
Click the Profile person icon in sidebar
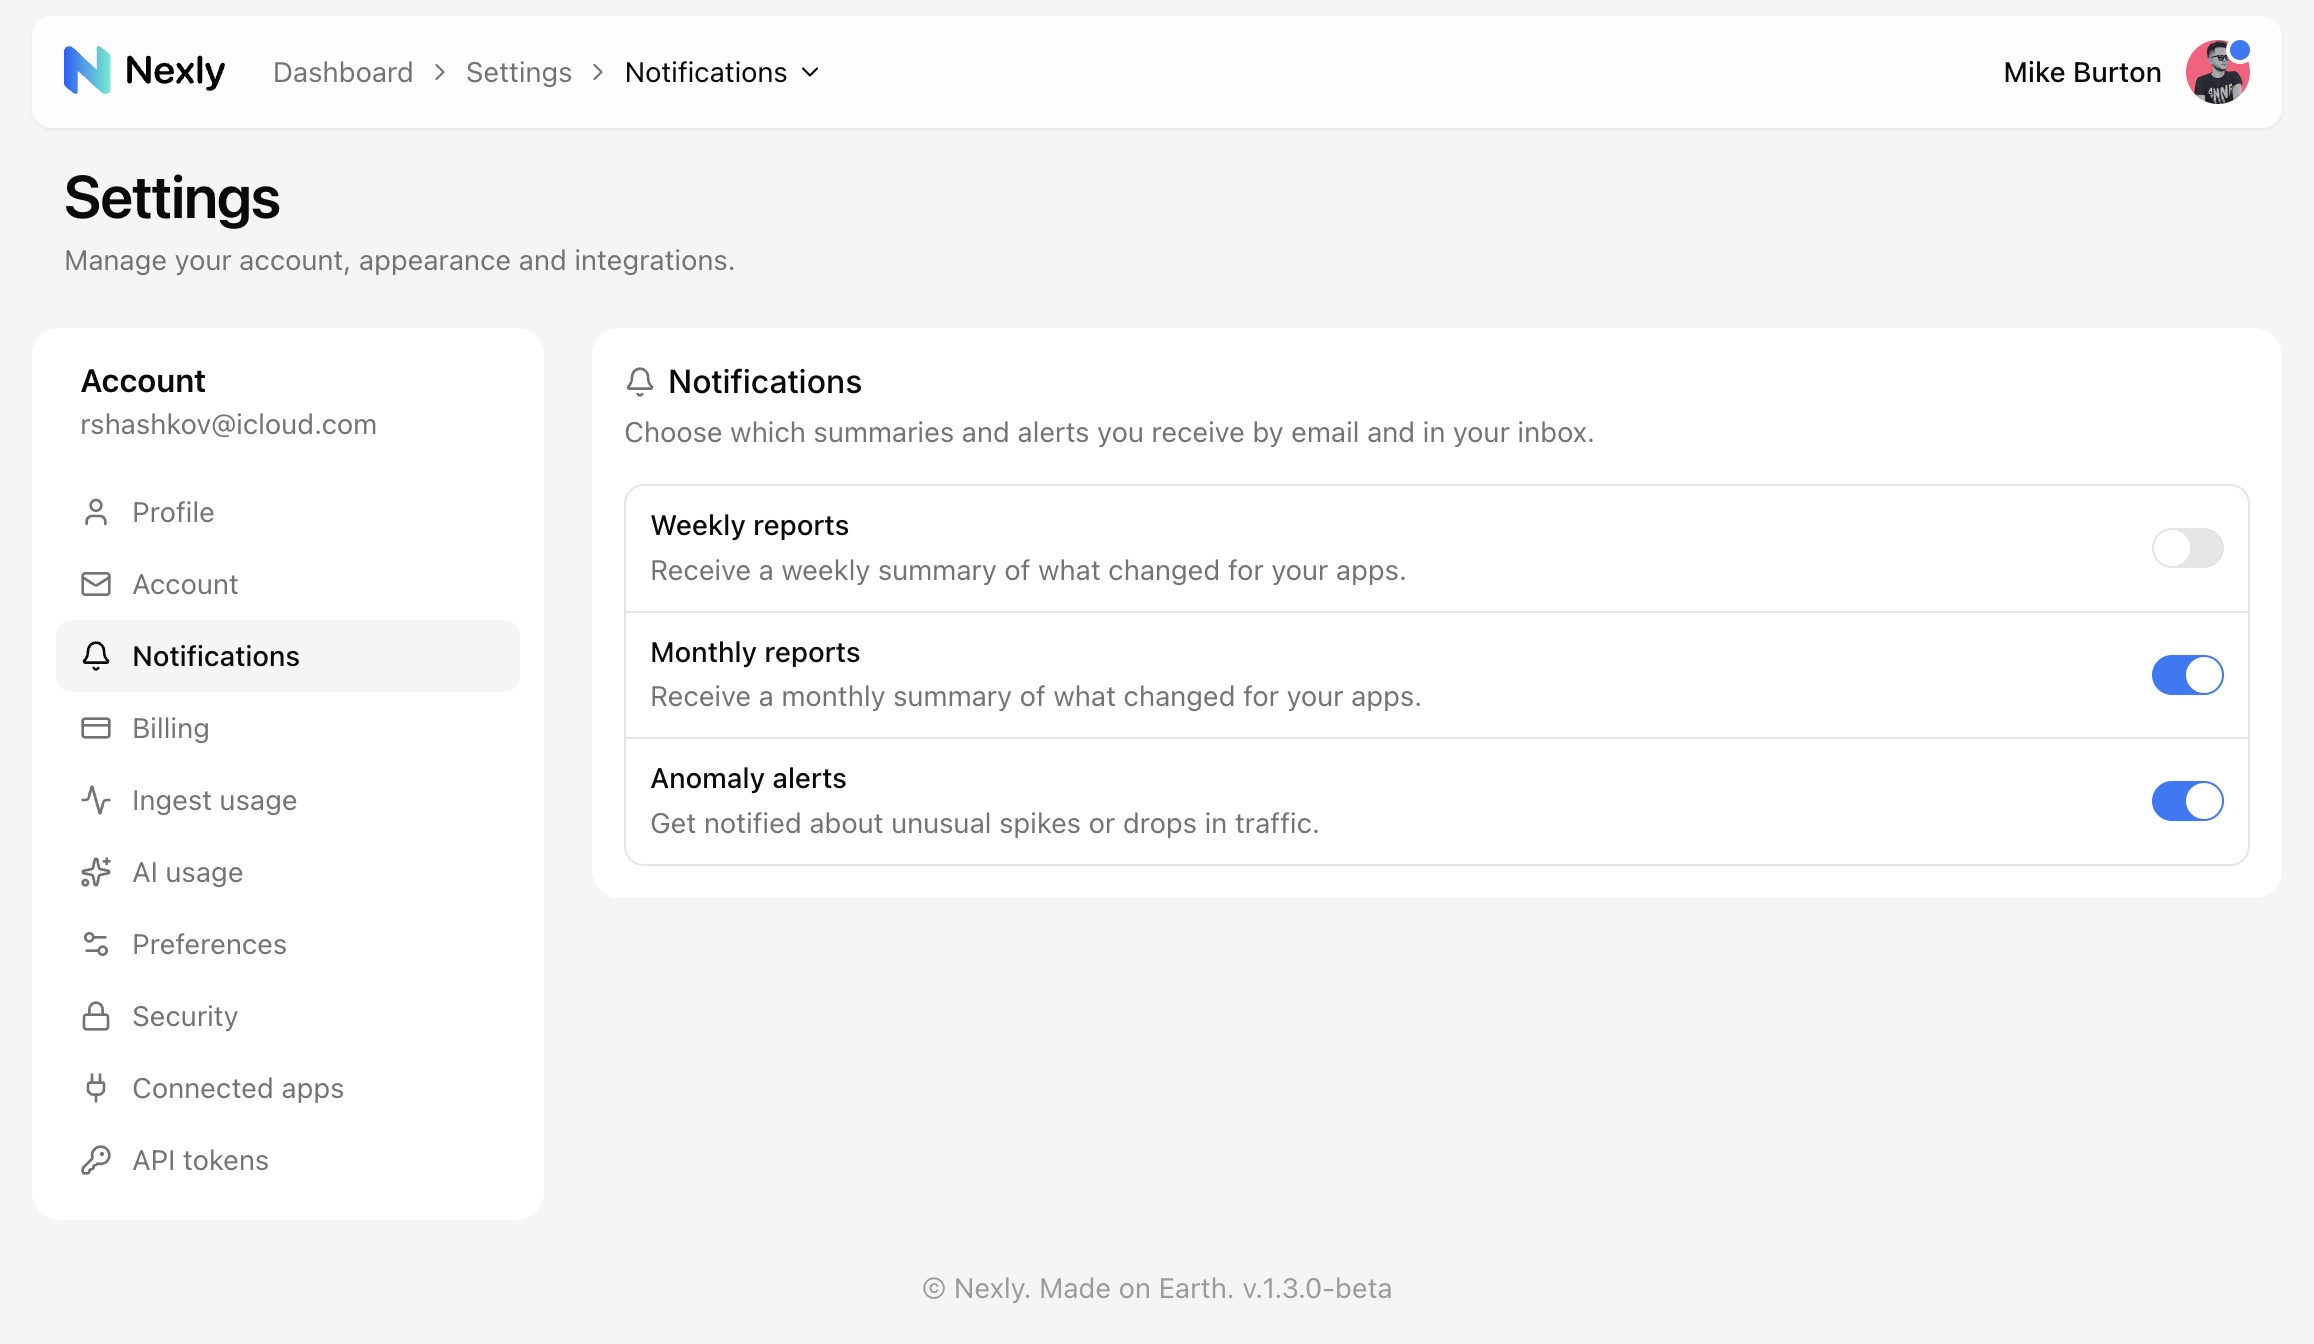tap(96, 512)
